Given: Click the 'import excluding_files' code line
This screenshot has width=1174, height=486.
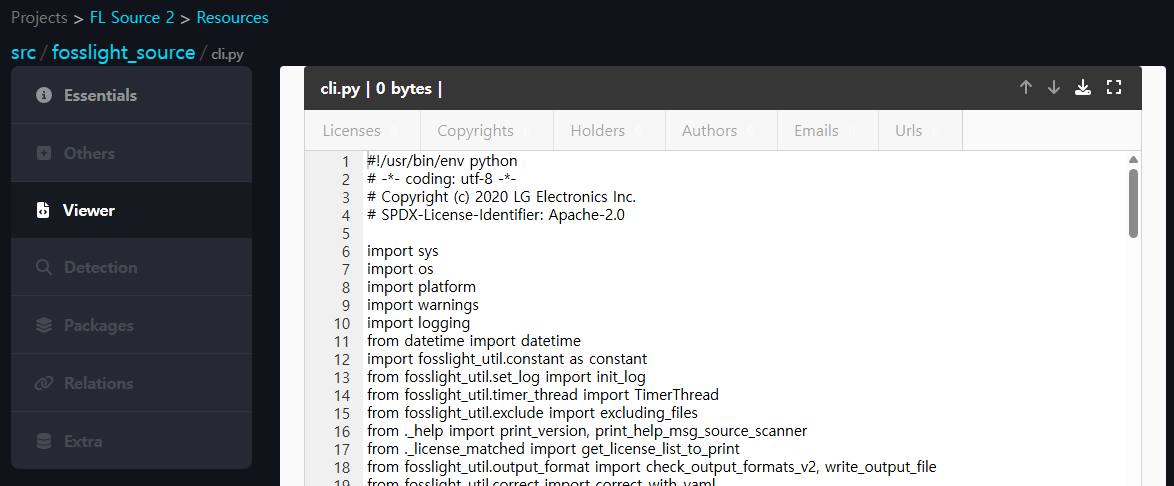Looking at the screenshot, I should [532, 413].
